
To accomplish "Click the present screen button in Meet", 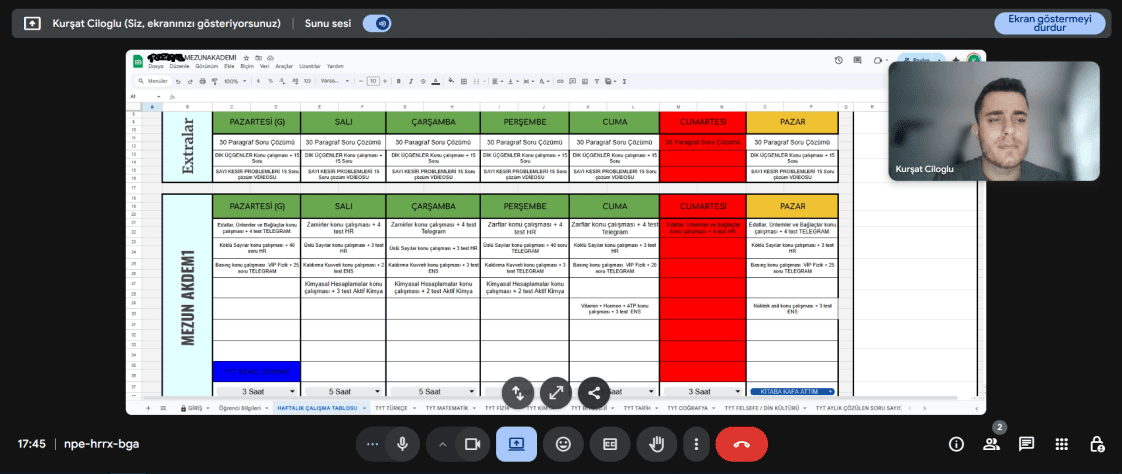I will (x=517, y=444).
